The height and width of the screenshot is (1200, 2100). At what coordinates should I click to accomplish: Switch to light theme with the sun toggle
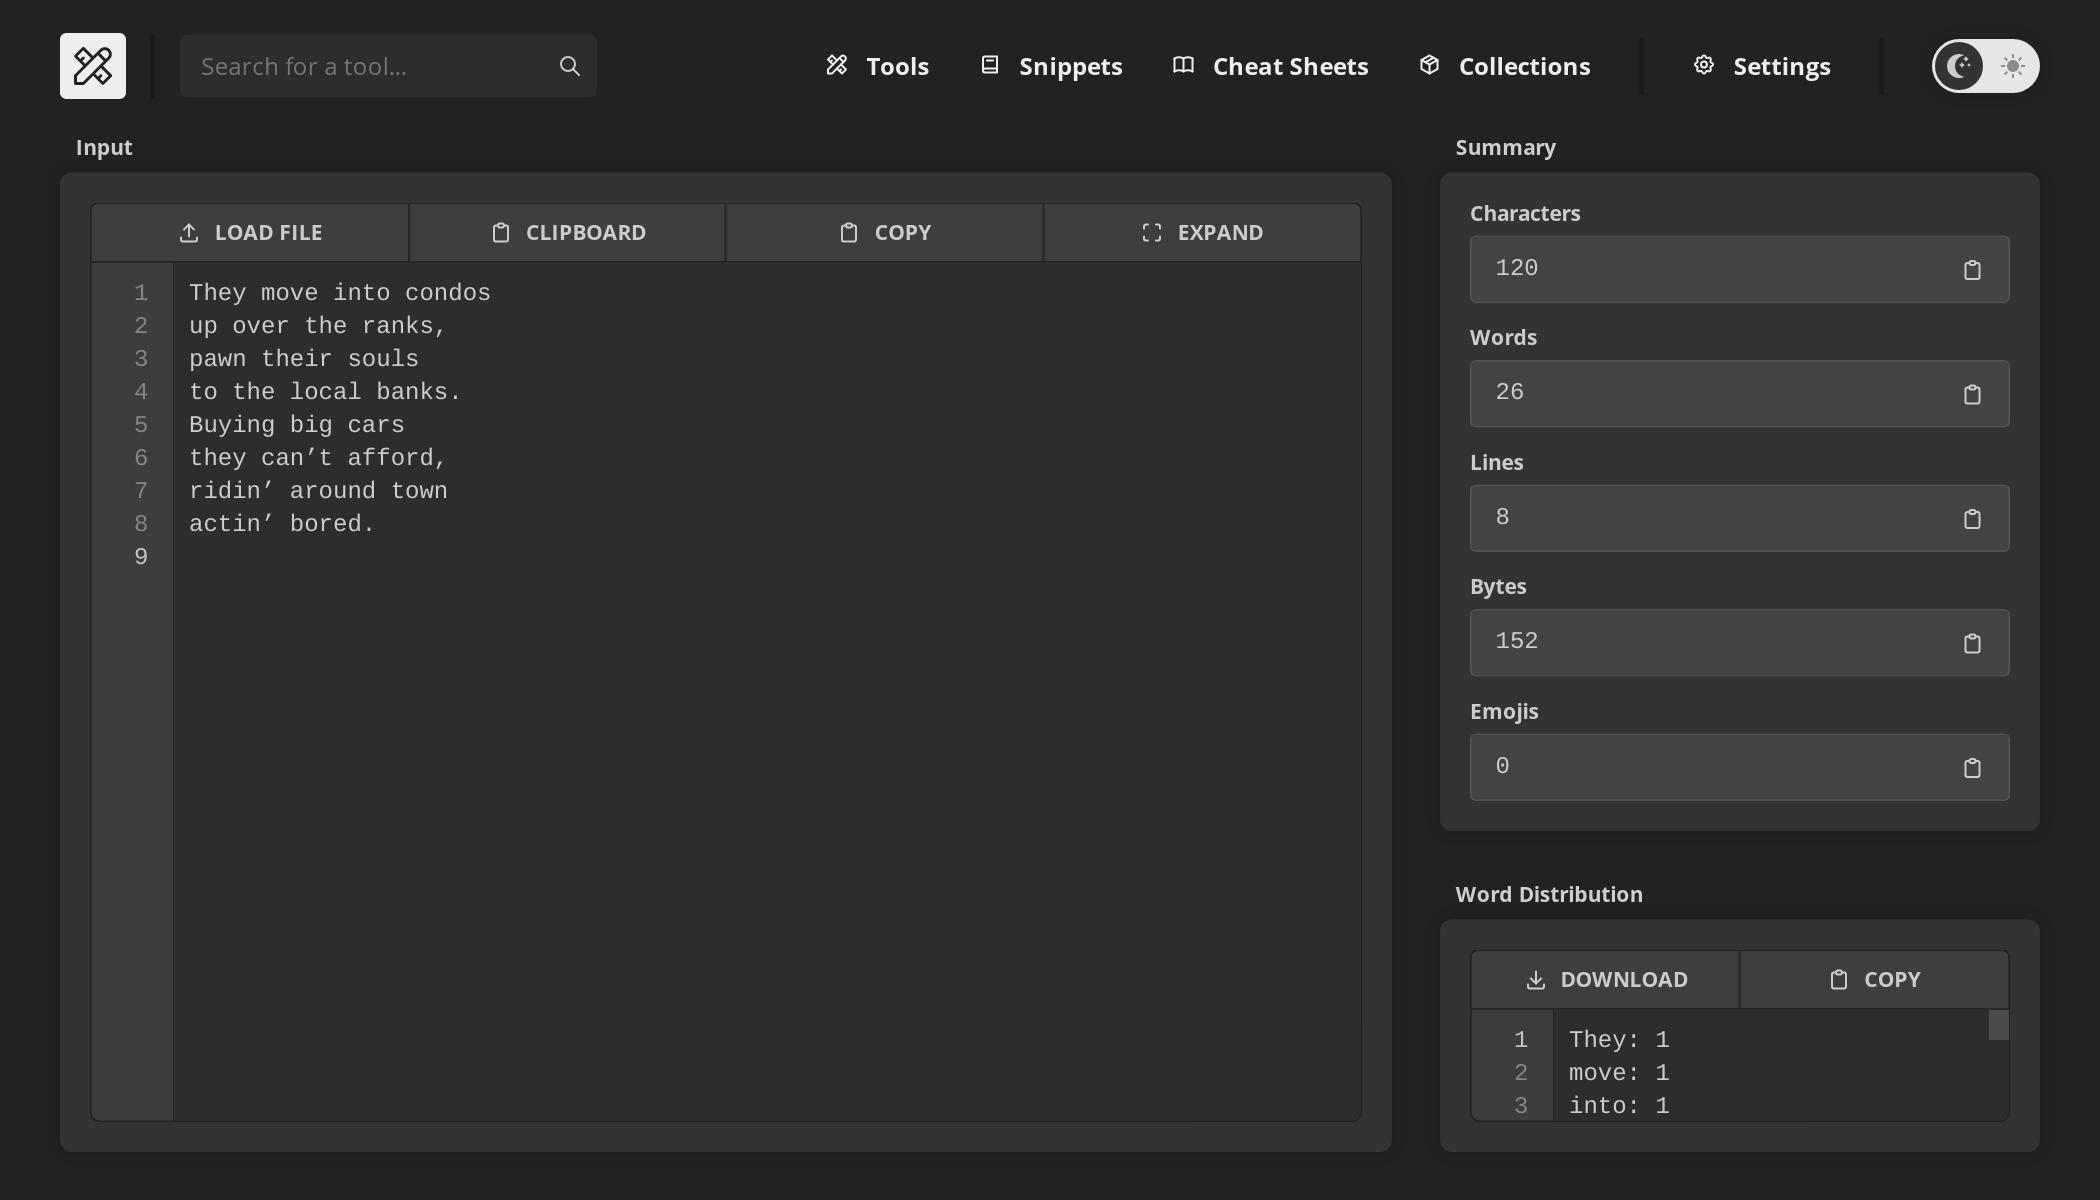2011,66
